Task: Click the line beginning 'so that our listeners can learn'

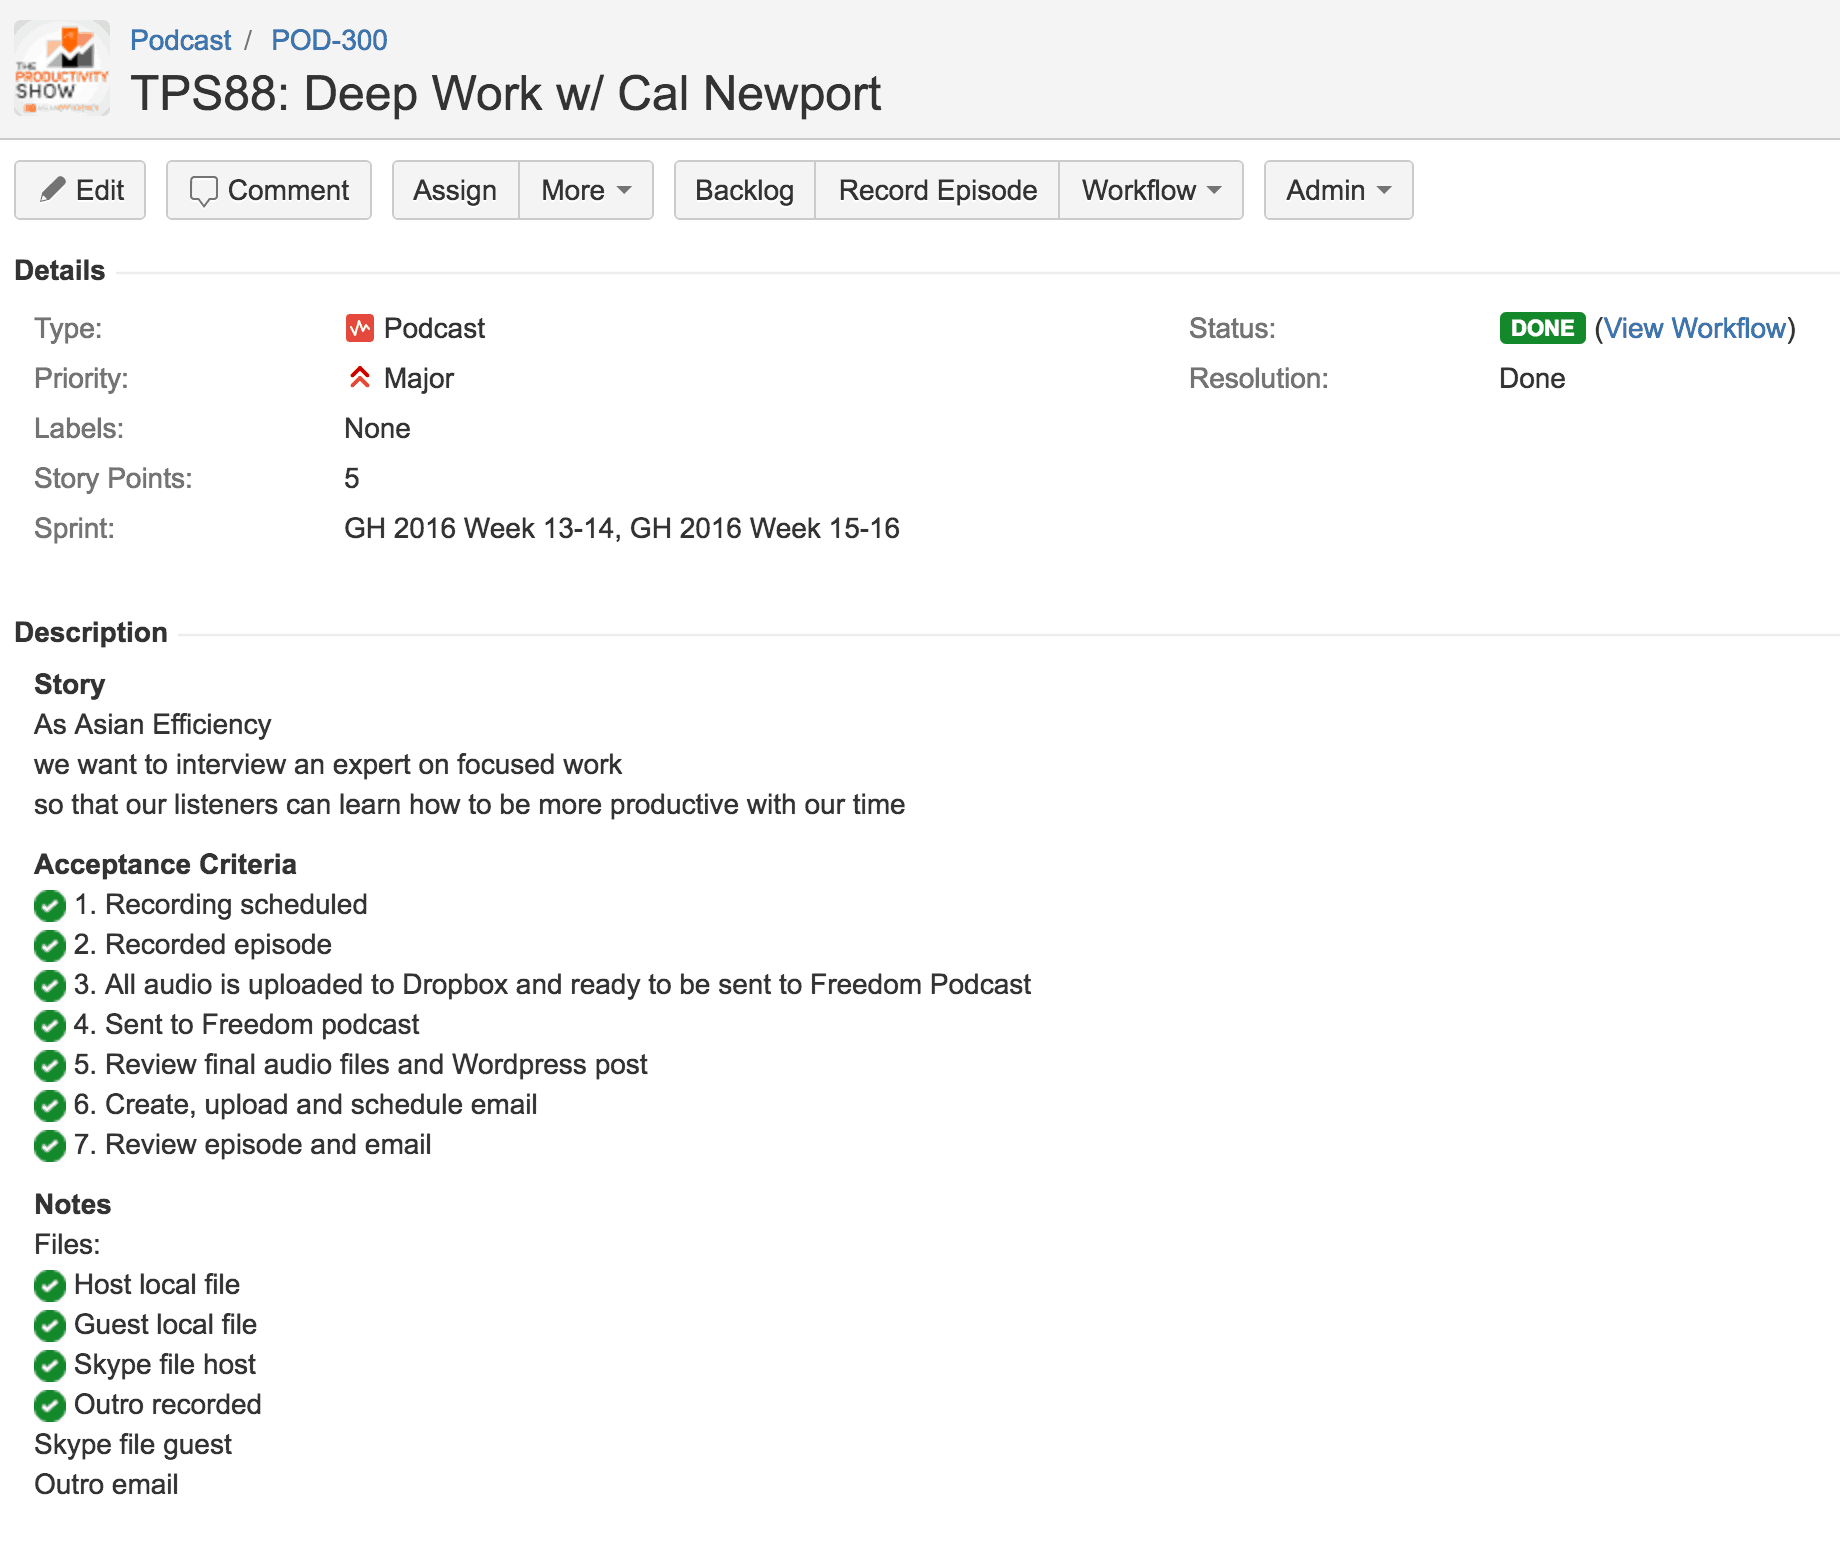Action: coord(470,804)
